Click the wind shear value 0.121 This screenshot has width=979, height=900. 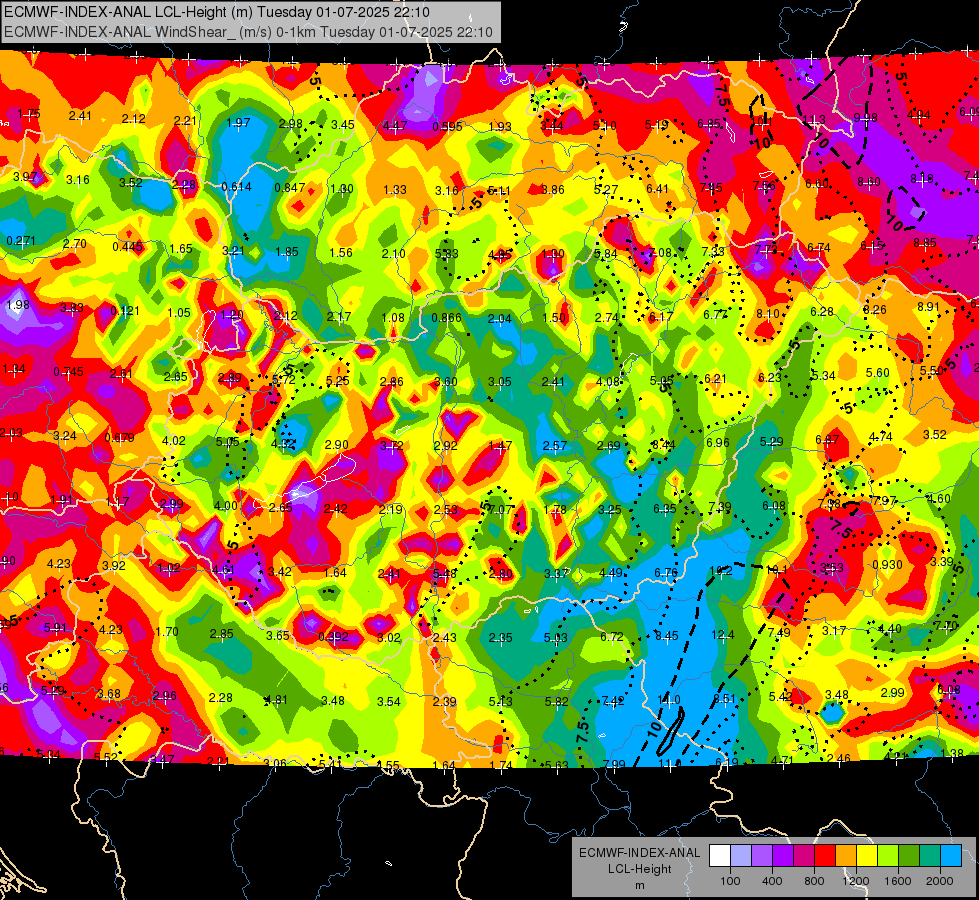(125, 311)
